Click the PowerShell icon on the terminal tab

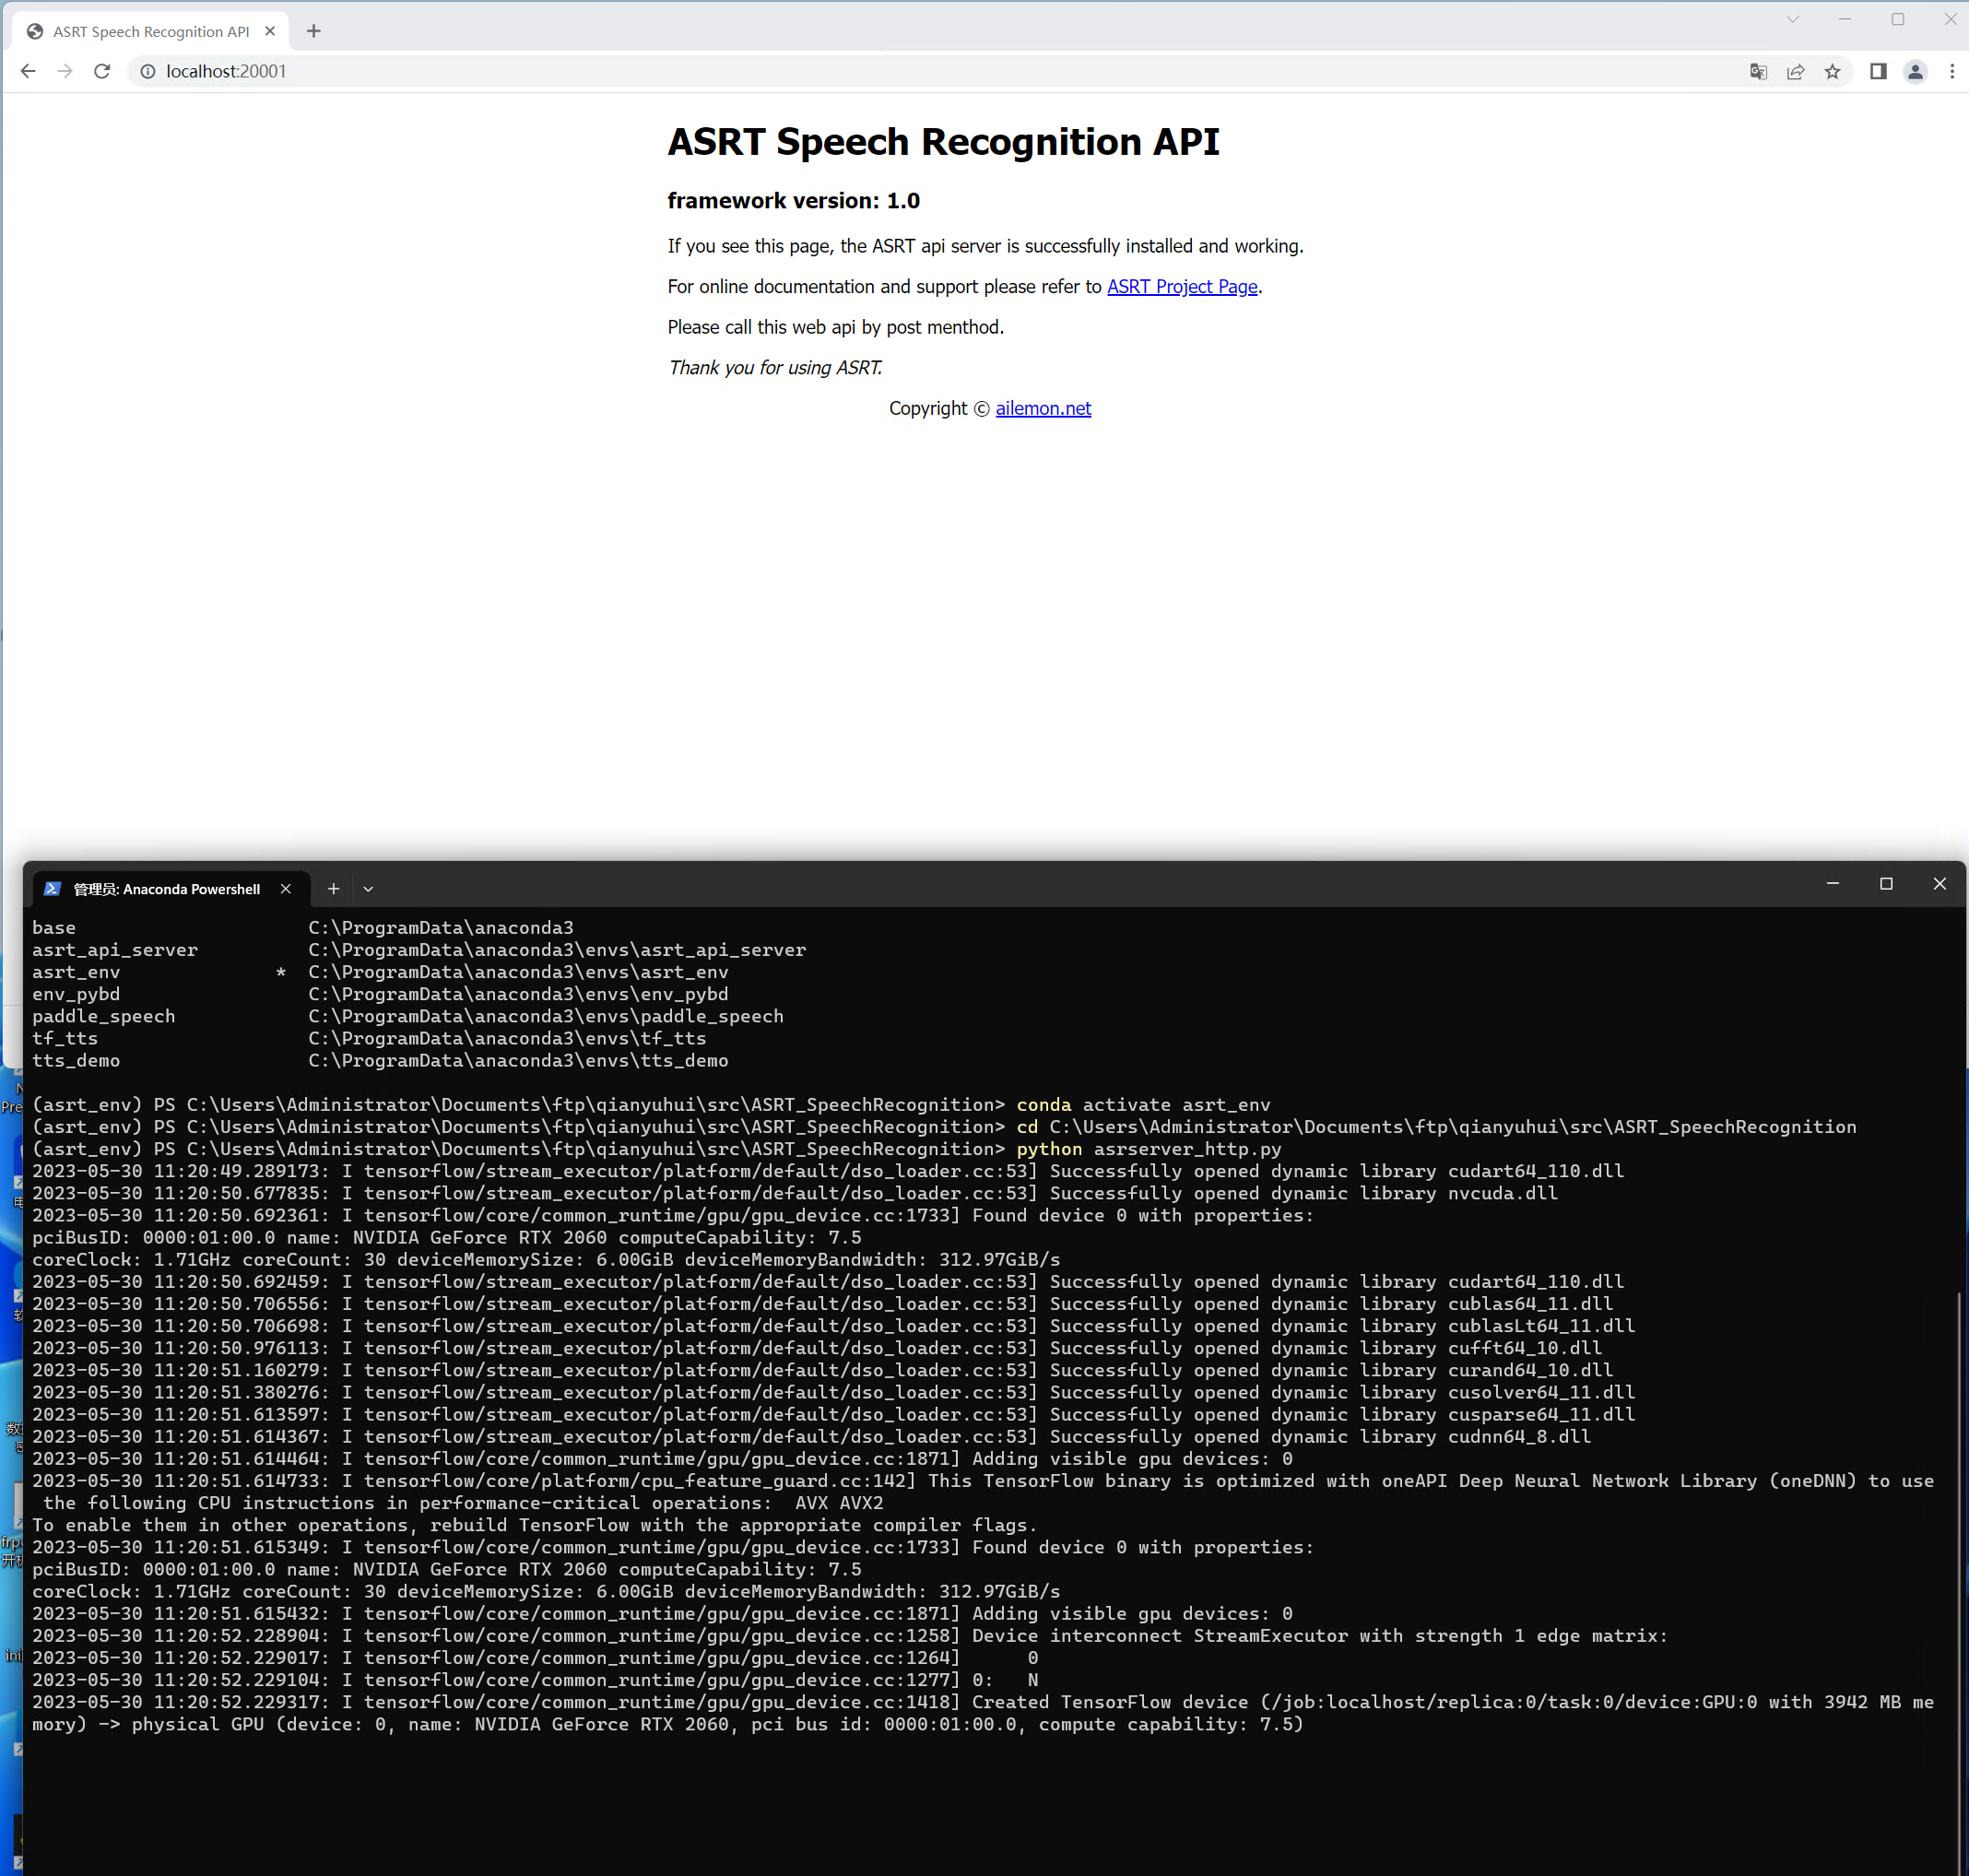(52, 888)
